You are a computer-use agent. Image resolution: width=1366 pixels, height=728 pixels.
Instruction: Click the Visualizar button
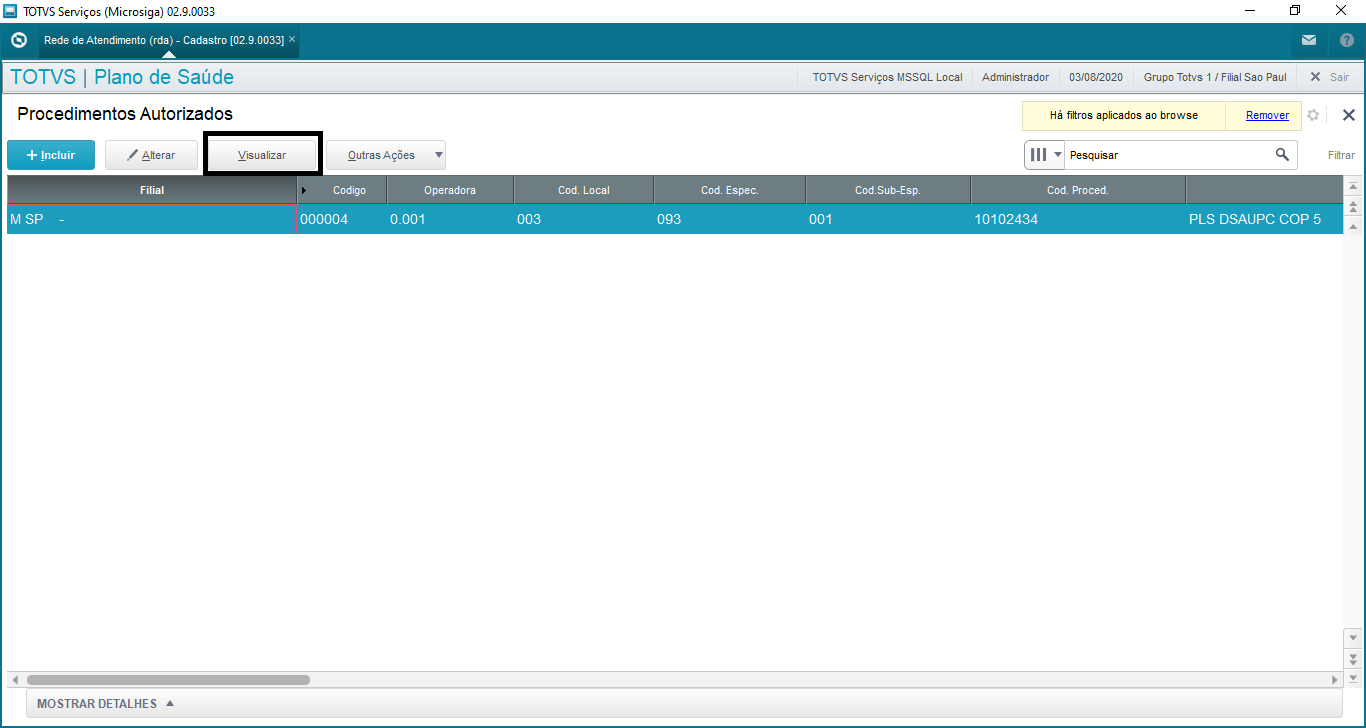262,155
